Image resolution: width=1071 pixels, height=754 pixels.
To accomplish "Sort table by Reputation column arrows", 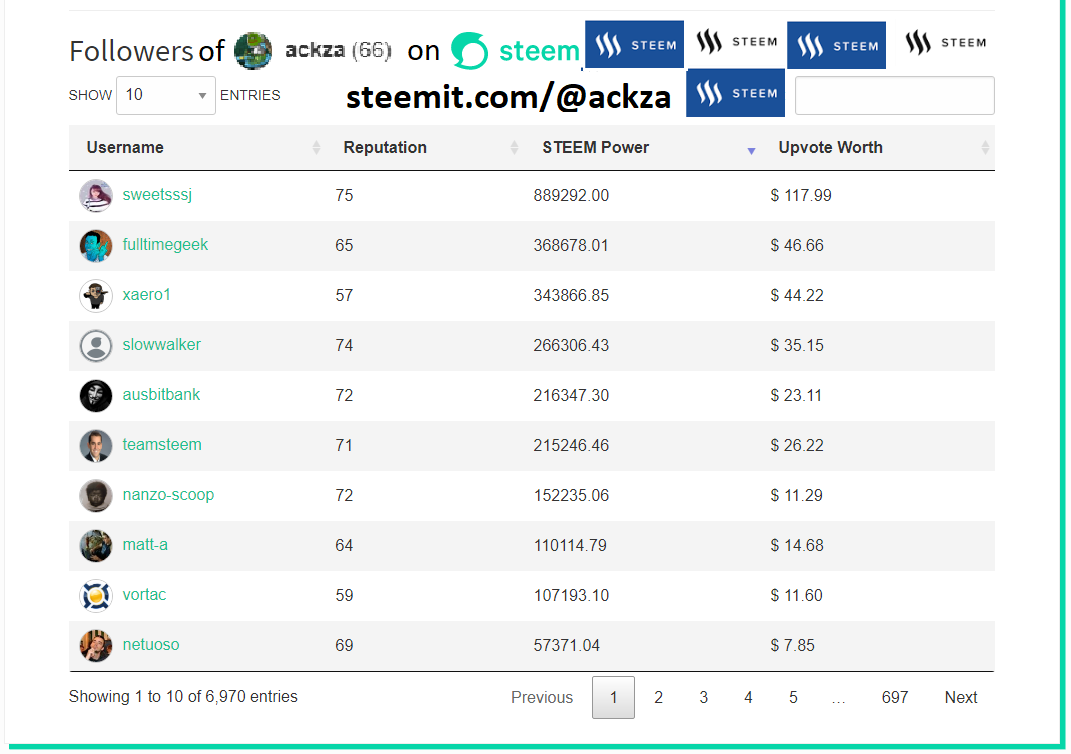I will point(514,148).
